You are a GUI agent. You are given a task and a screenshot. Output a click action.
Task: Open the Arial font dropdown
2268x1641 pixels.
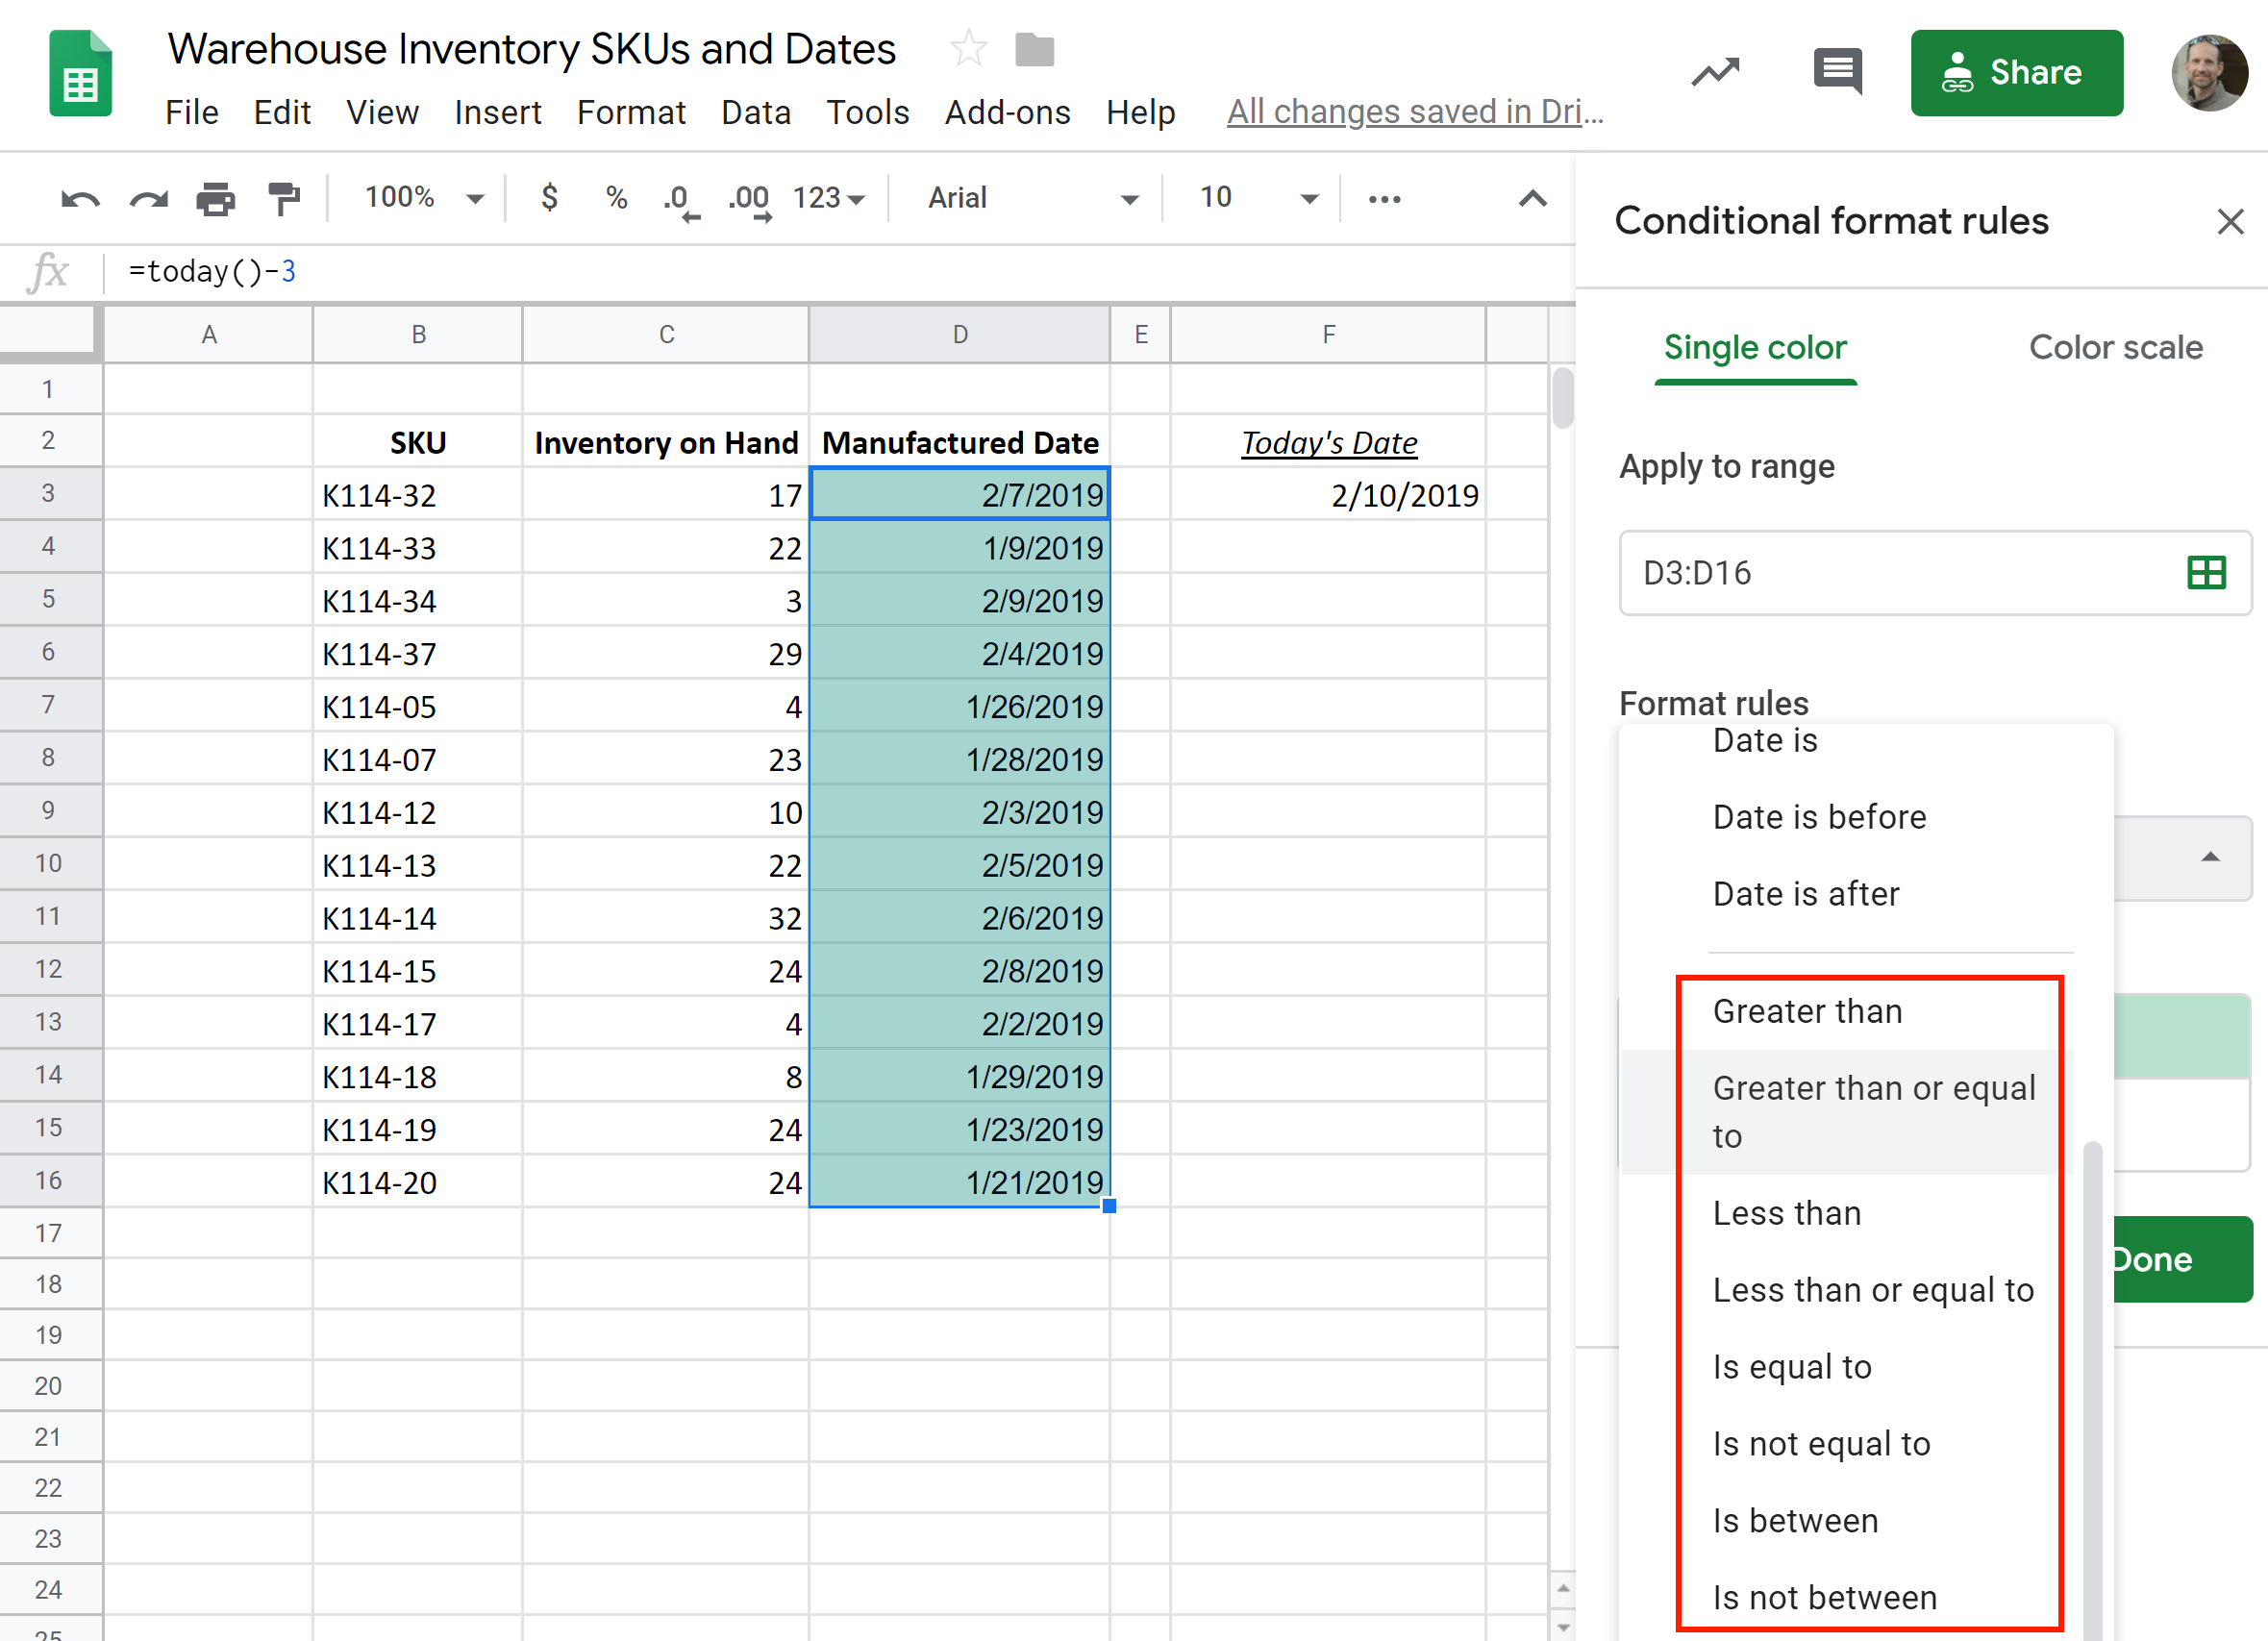click(x=1033, y=198)
